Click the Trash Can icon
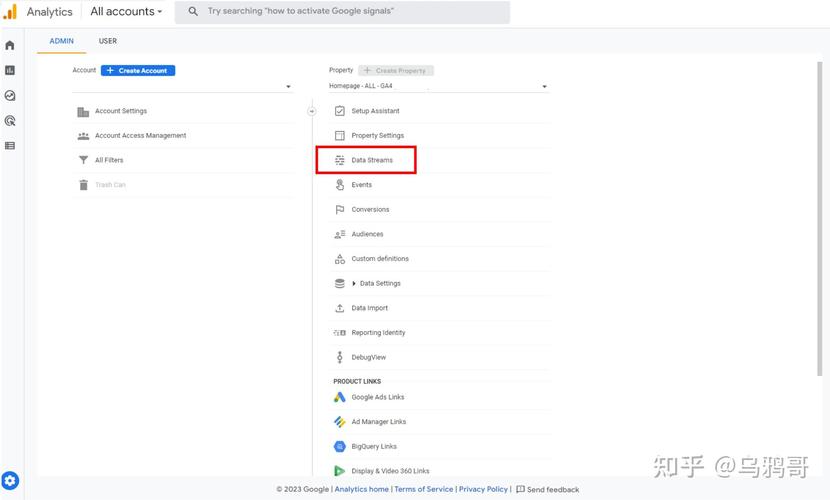Viewport: 830px width, 500px height. point(83,185)
